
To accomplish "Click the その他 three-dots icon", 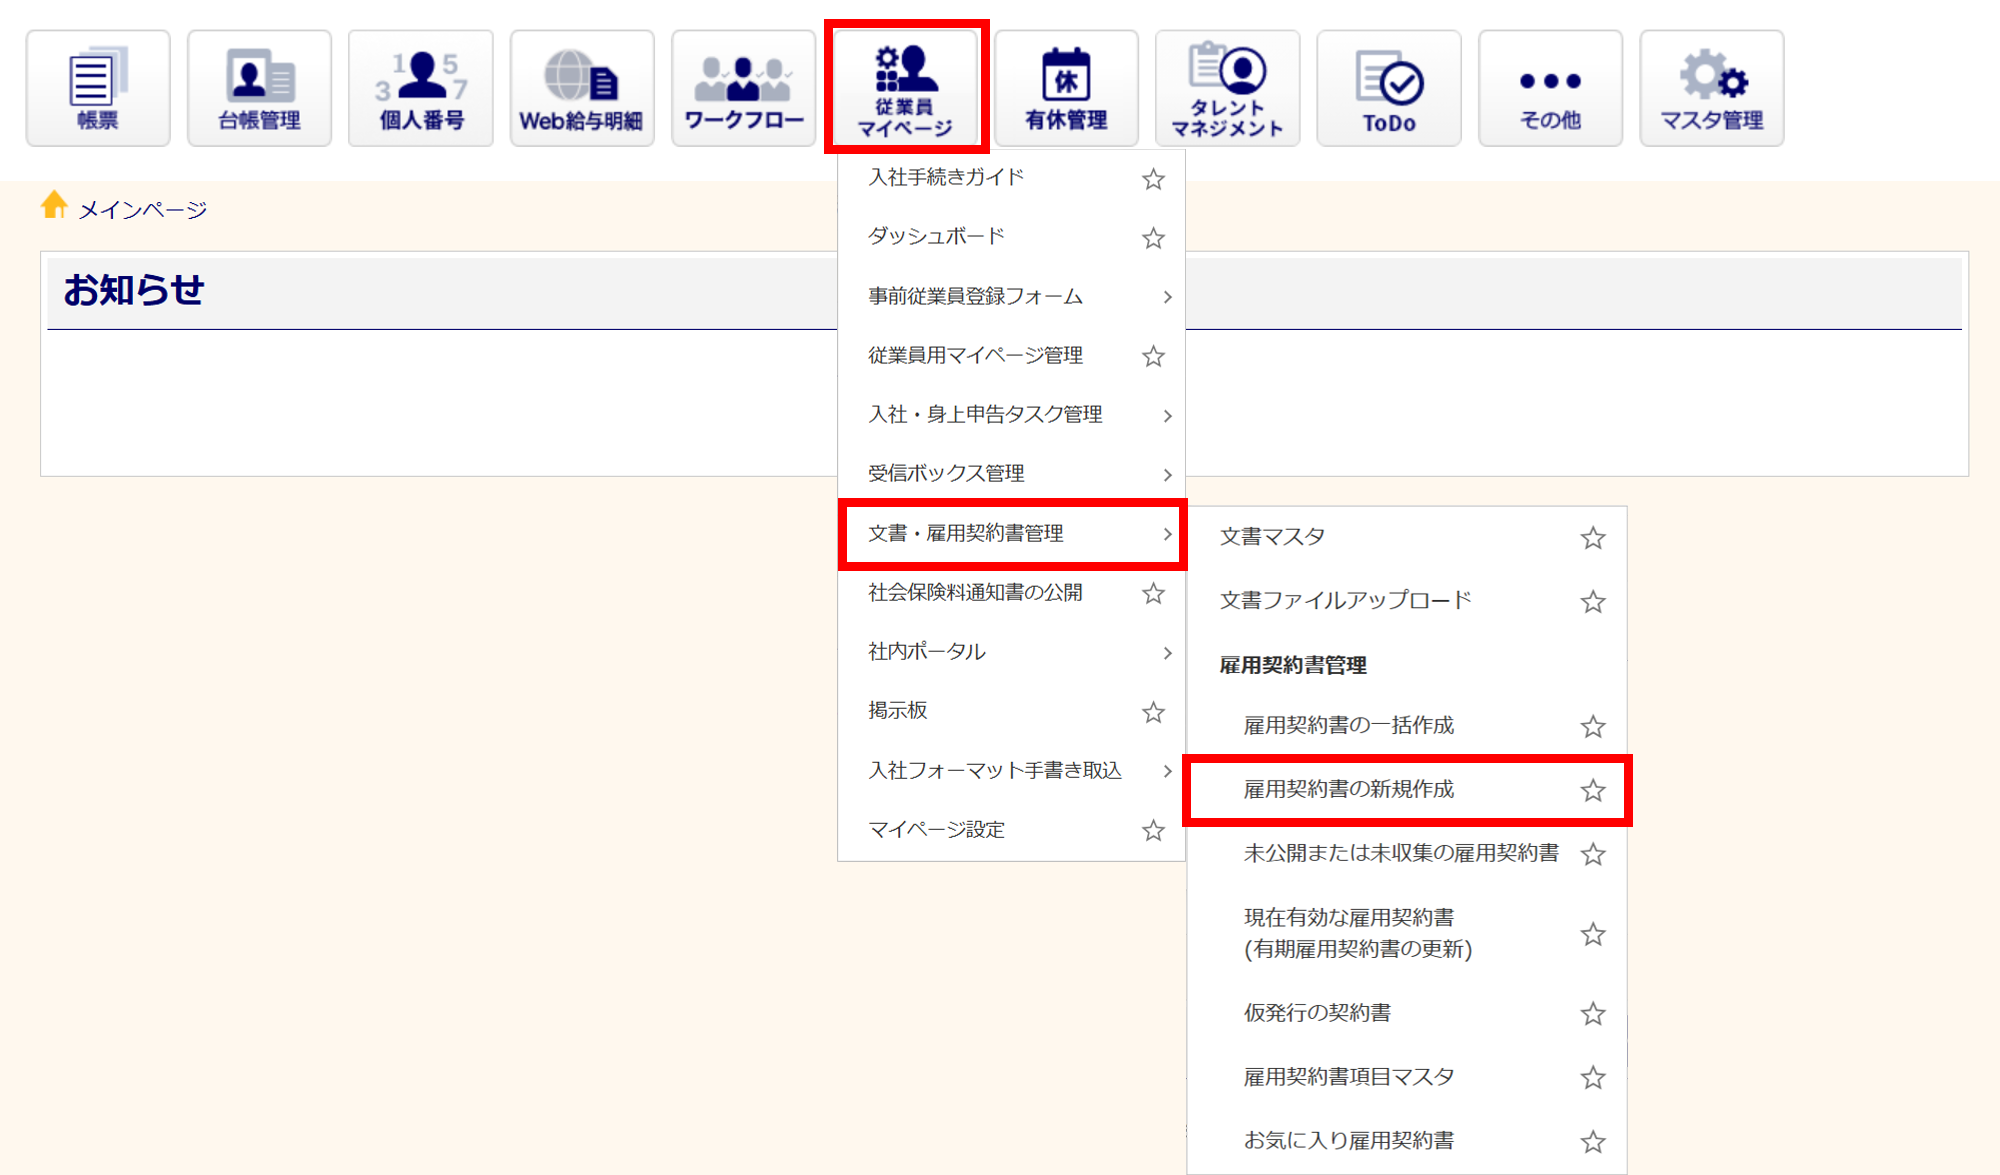I will click(1550, 88).
